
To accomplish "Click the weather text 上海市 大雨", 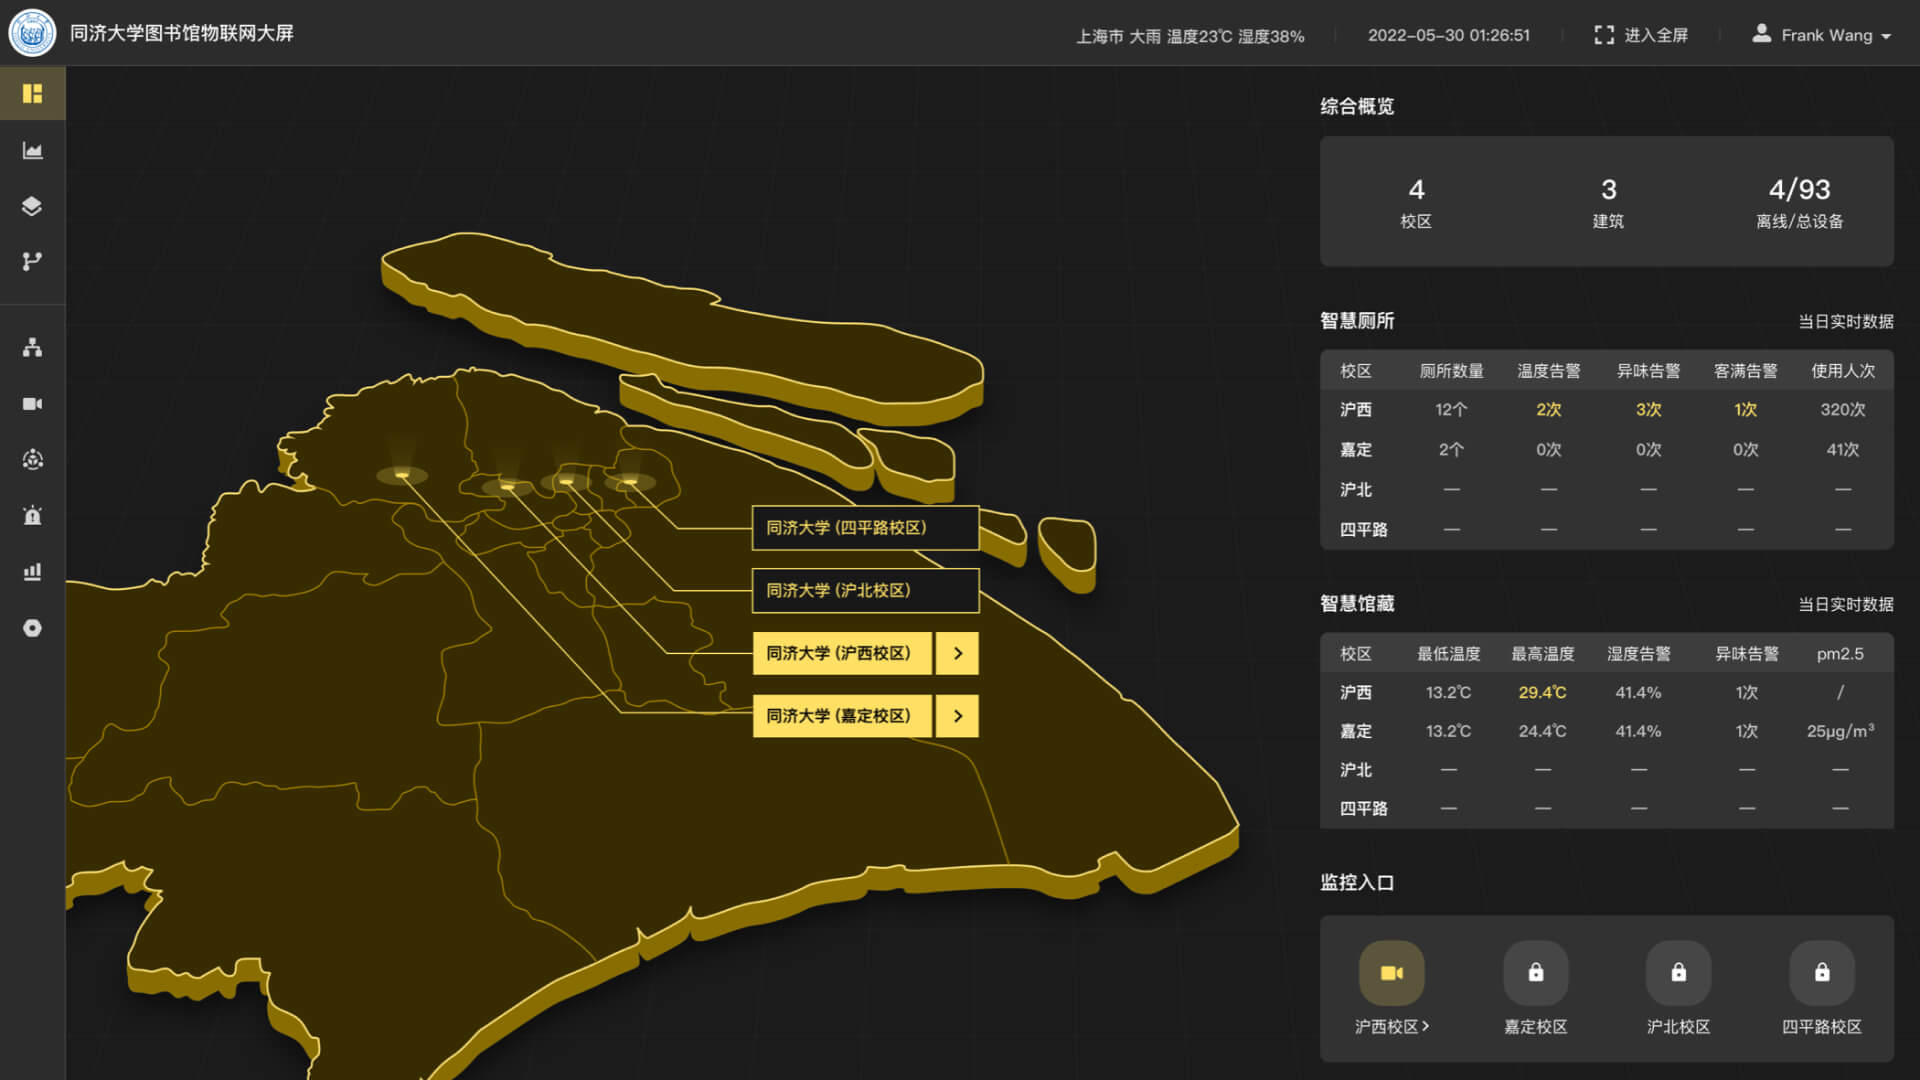I will coord(1118,37).
